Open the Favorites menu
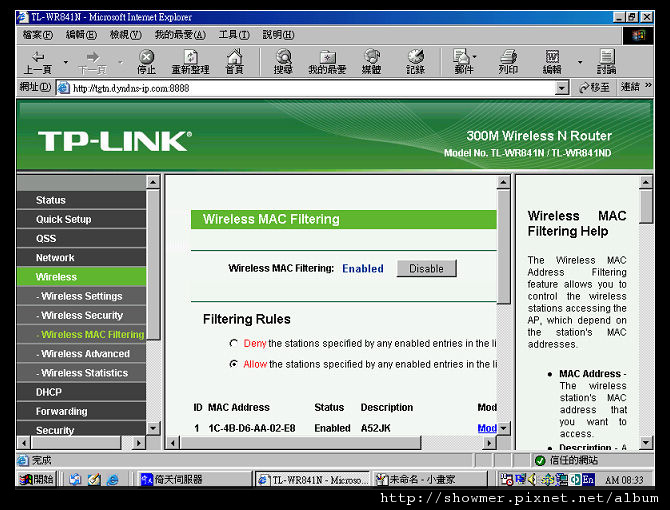670x510 pixels. pyautogui.click(x=180, y=35)
